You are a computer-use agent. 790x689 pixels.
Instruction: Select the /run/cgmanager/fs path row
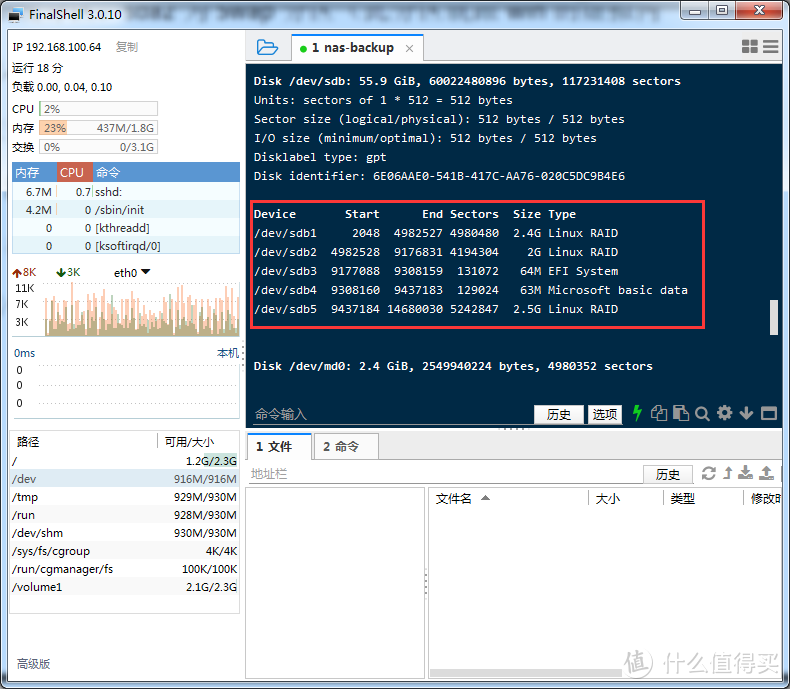tap(124, 569)
